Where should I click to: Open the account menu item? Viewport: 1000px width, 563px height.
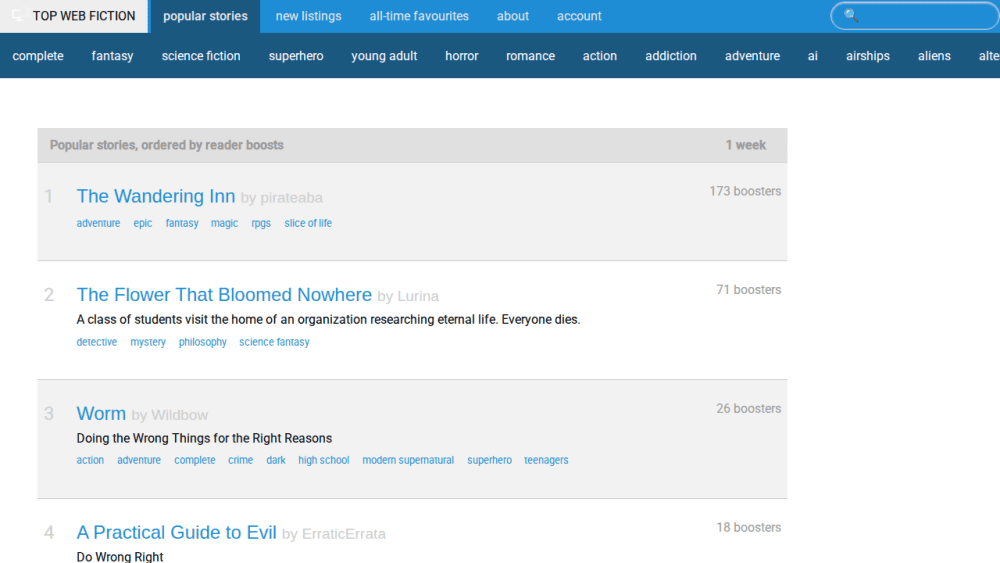579,16
